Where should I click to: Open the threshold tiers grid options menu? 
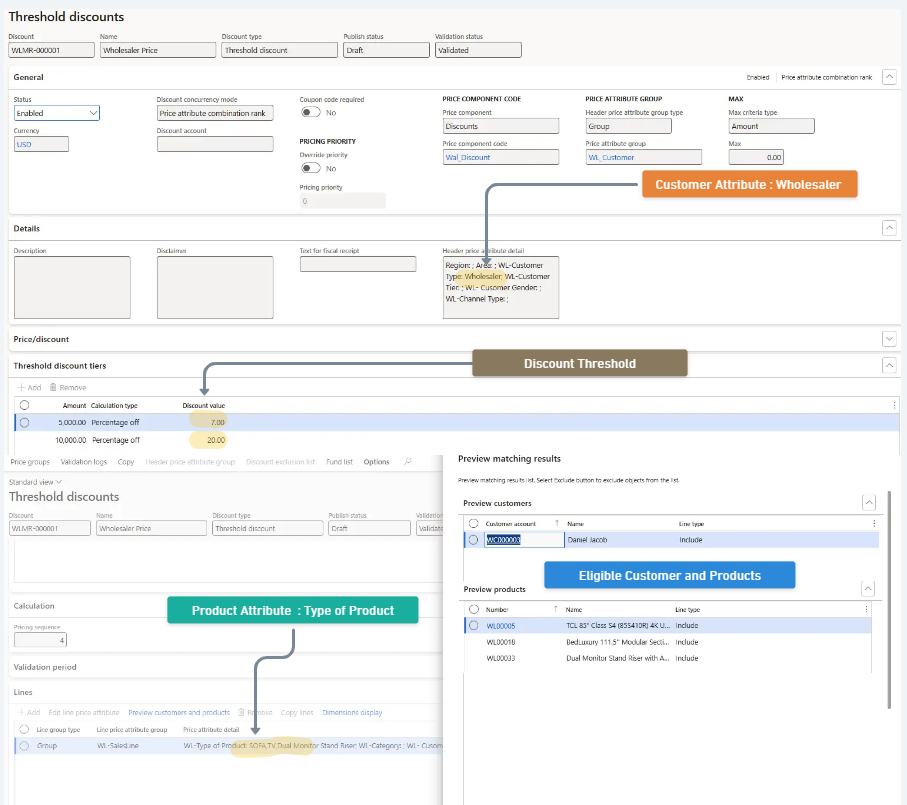click(x=893, y=405)
